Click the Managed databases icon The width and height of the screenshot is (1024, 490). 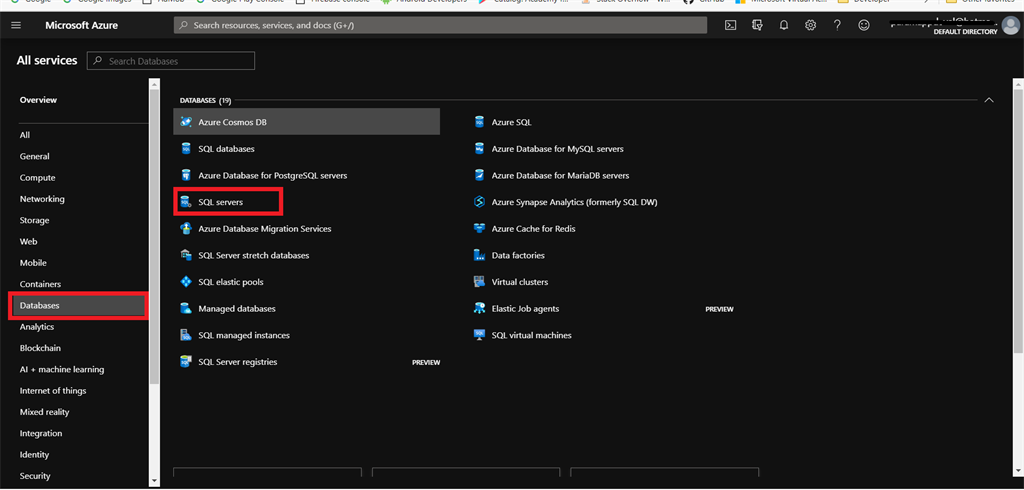[186, 308]
